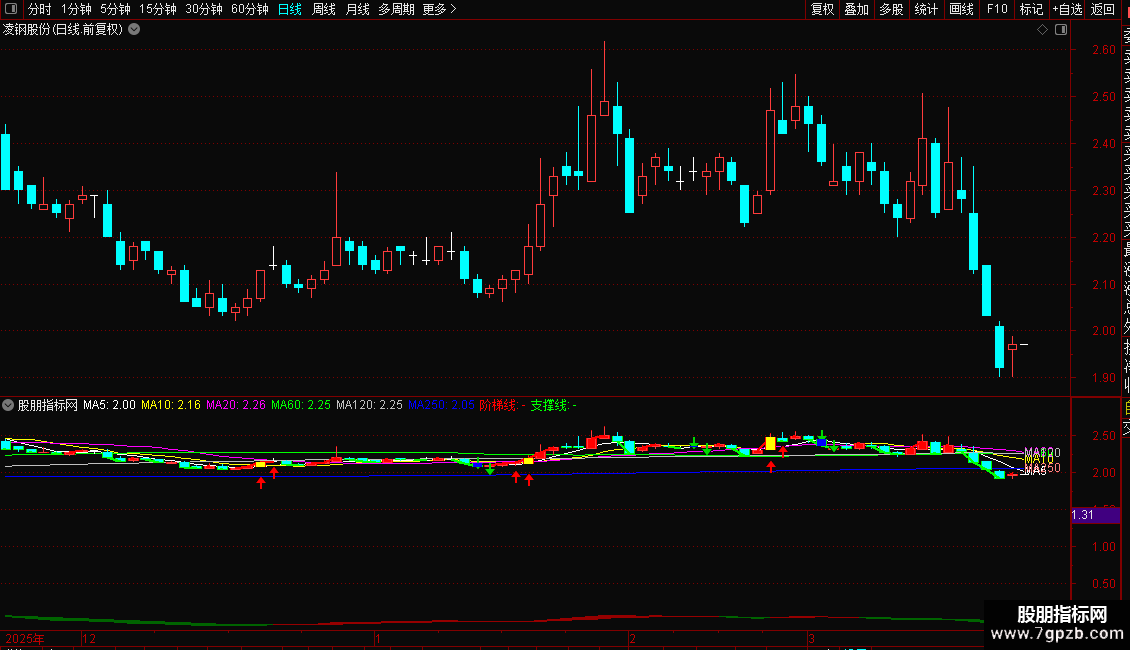Image resolution: width=1130 pixels, height=650 pixels.
Task: Click the diamond marker icon in the chart corner
Action: 1042,30
